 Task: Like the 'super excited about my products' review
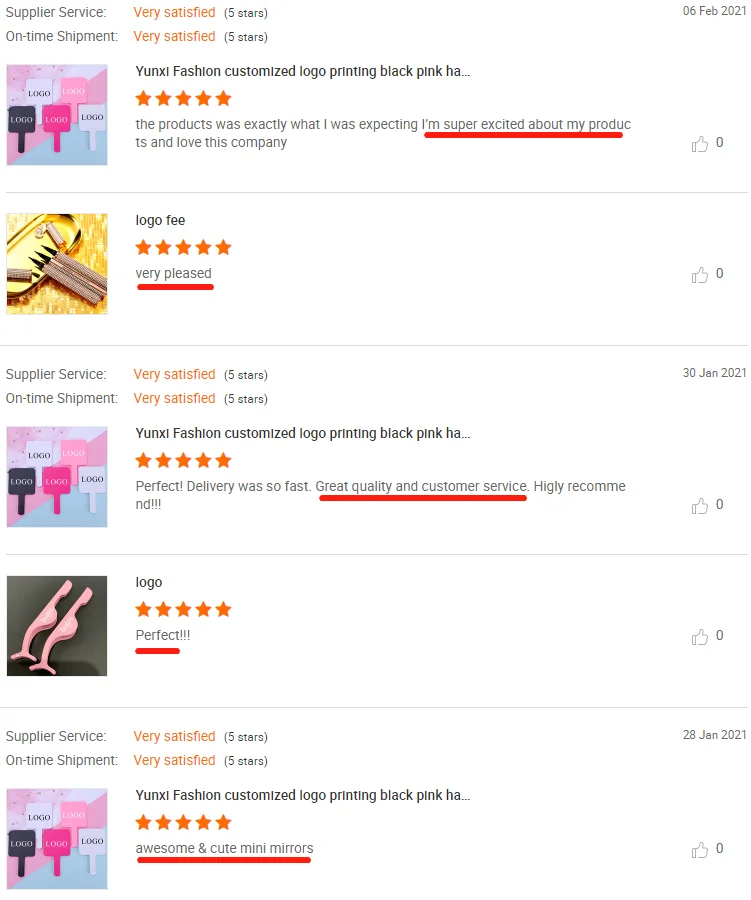(x=700, y=143)
